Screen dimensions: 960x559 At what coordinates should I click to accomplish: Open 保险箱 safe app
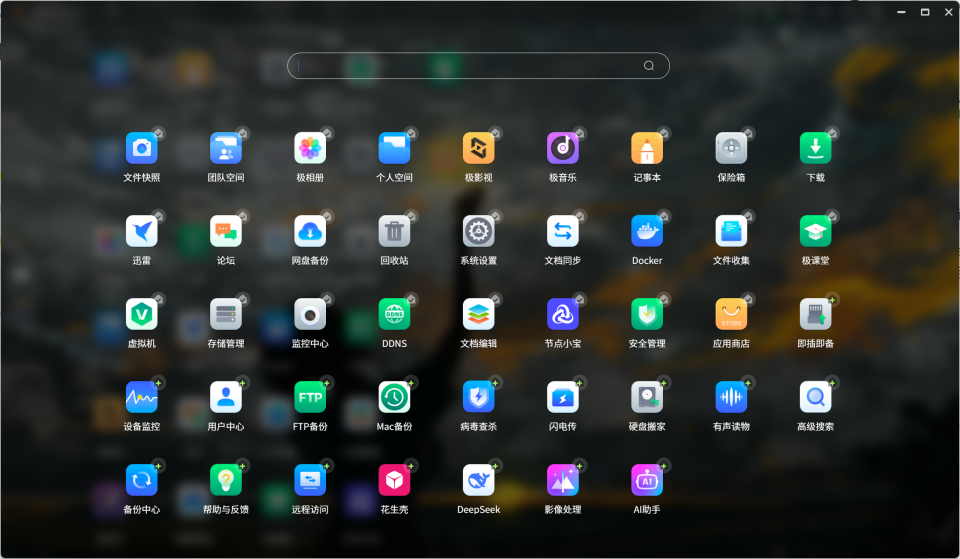(731, 148)
